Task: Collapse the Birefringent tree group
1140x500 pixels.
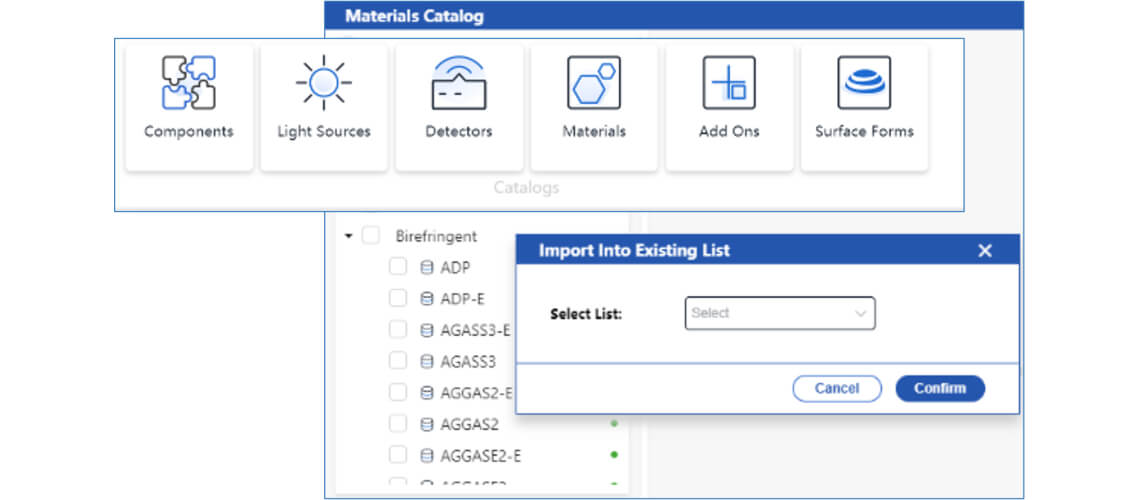Action: coord(347,237)
